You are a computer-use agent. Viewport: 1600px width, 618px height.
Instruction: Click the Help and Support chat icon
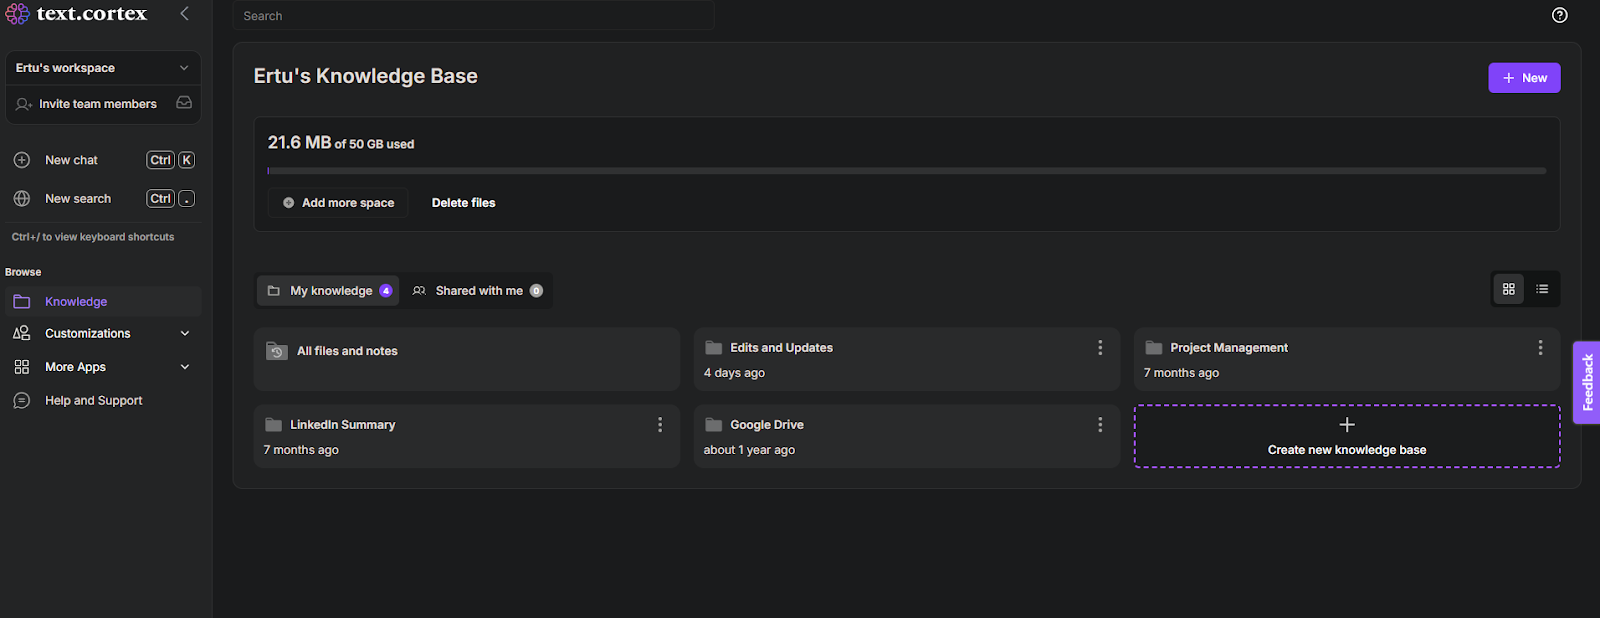[x=22, y=401]
